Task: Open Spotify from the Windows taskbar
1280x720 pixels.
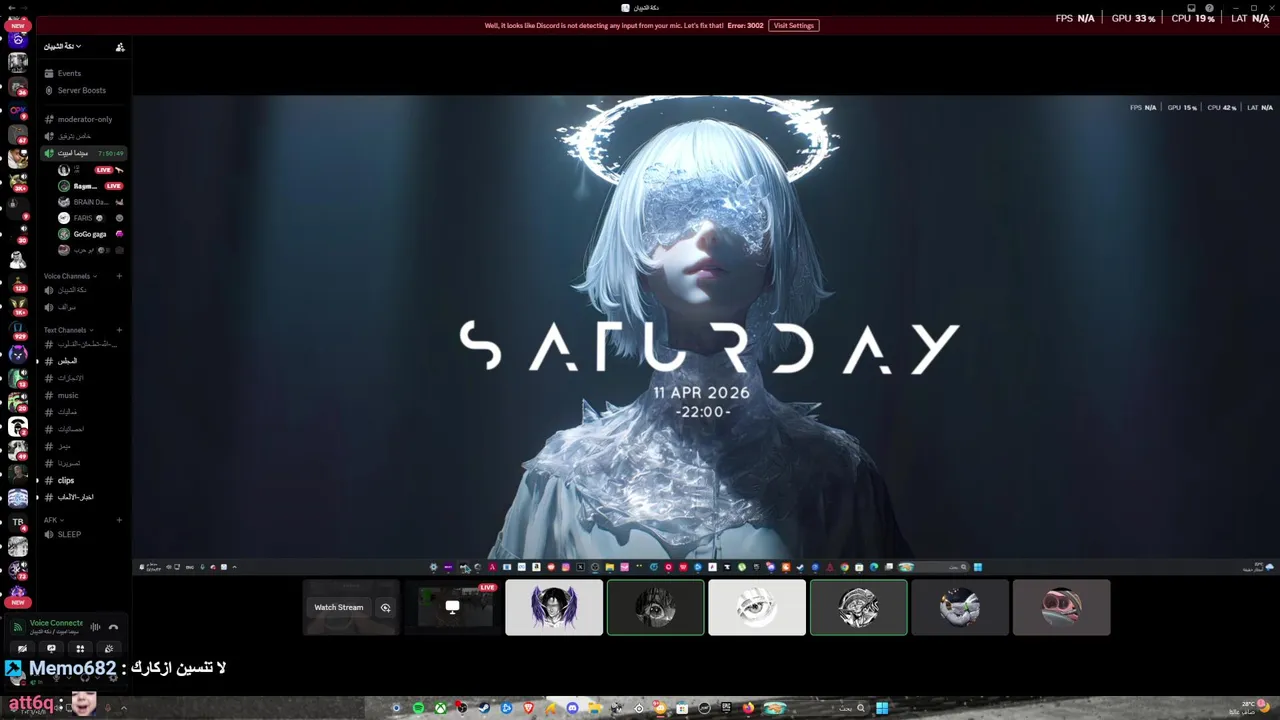Action: (418, 708)
